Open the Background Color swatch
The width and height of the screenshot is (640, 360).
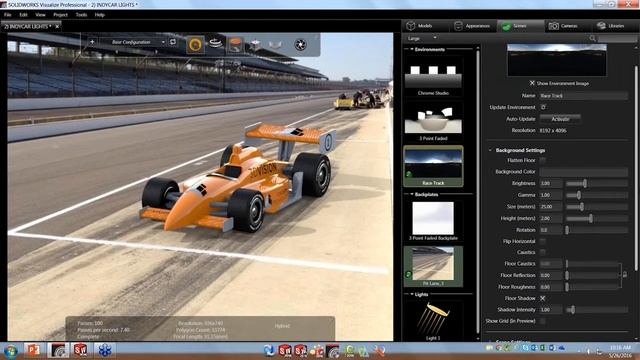583,172
